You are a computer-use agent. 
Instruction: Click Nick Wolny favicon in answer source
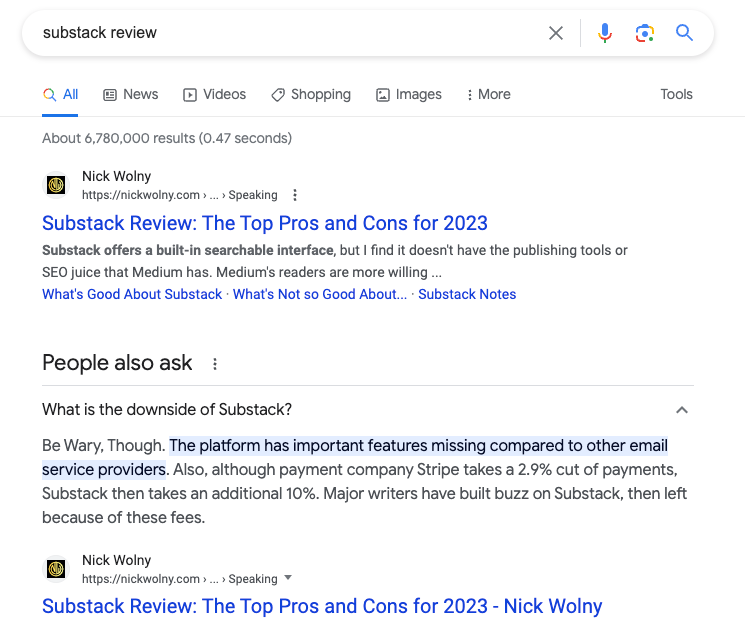click(56, 569)
